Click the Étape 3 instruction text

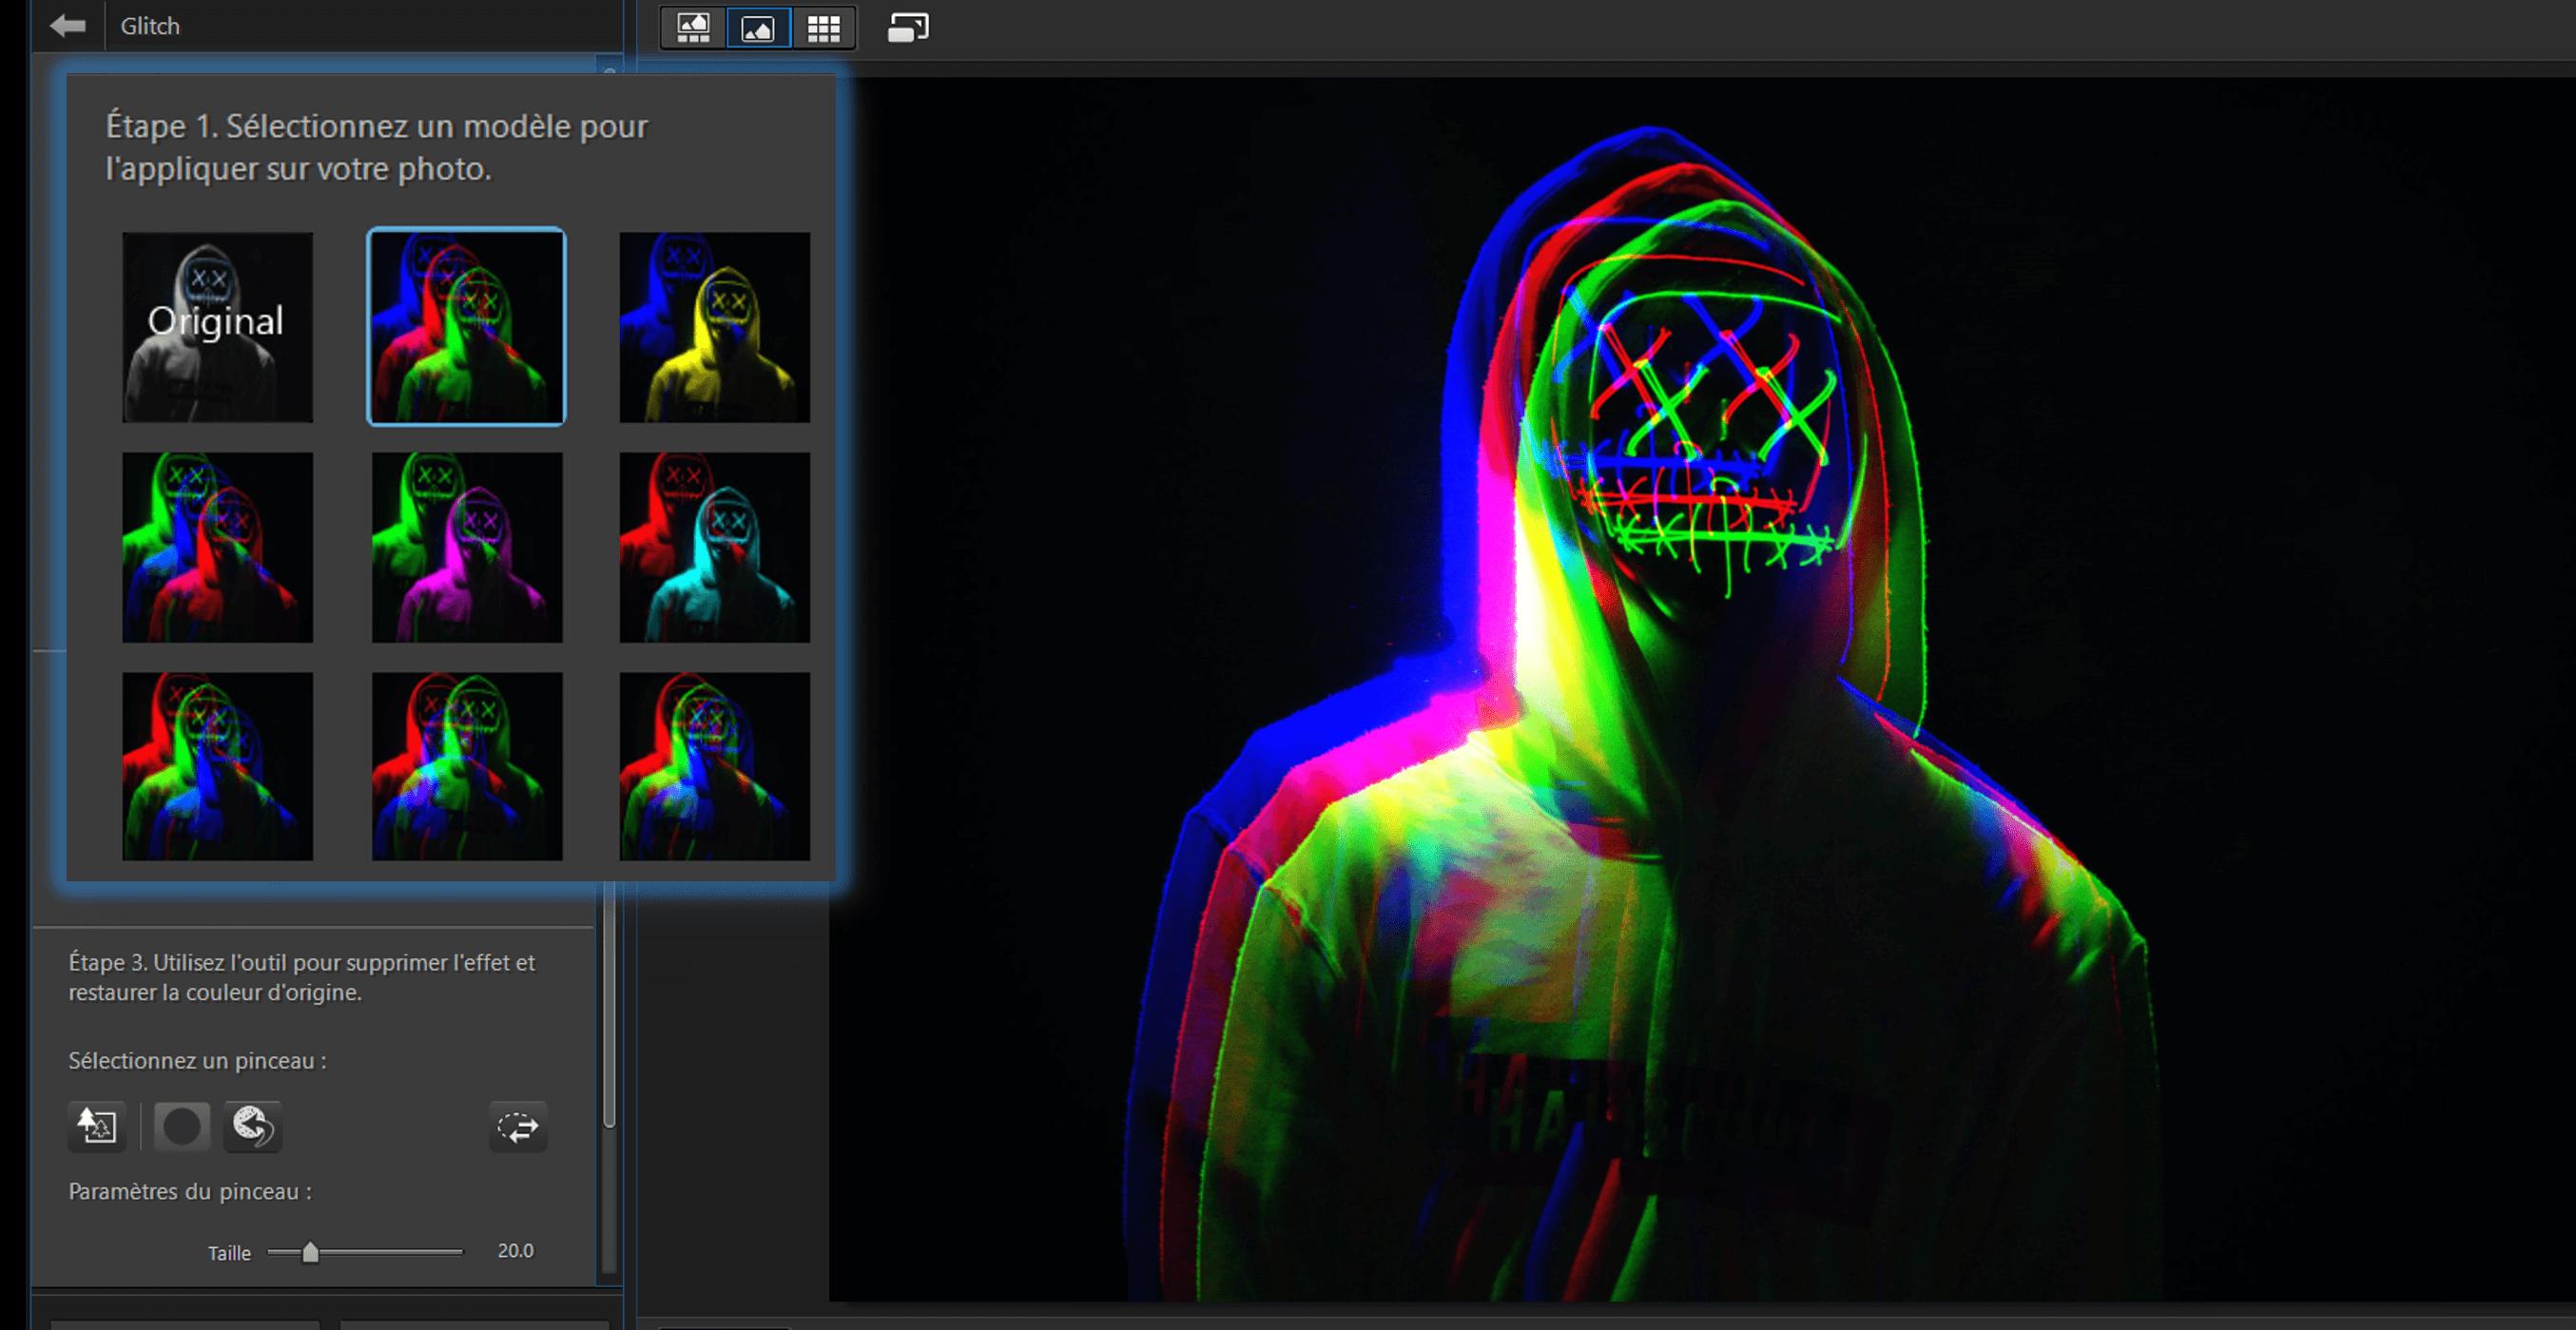click(x=302, y=978)
